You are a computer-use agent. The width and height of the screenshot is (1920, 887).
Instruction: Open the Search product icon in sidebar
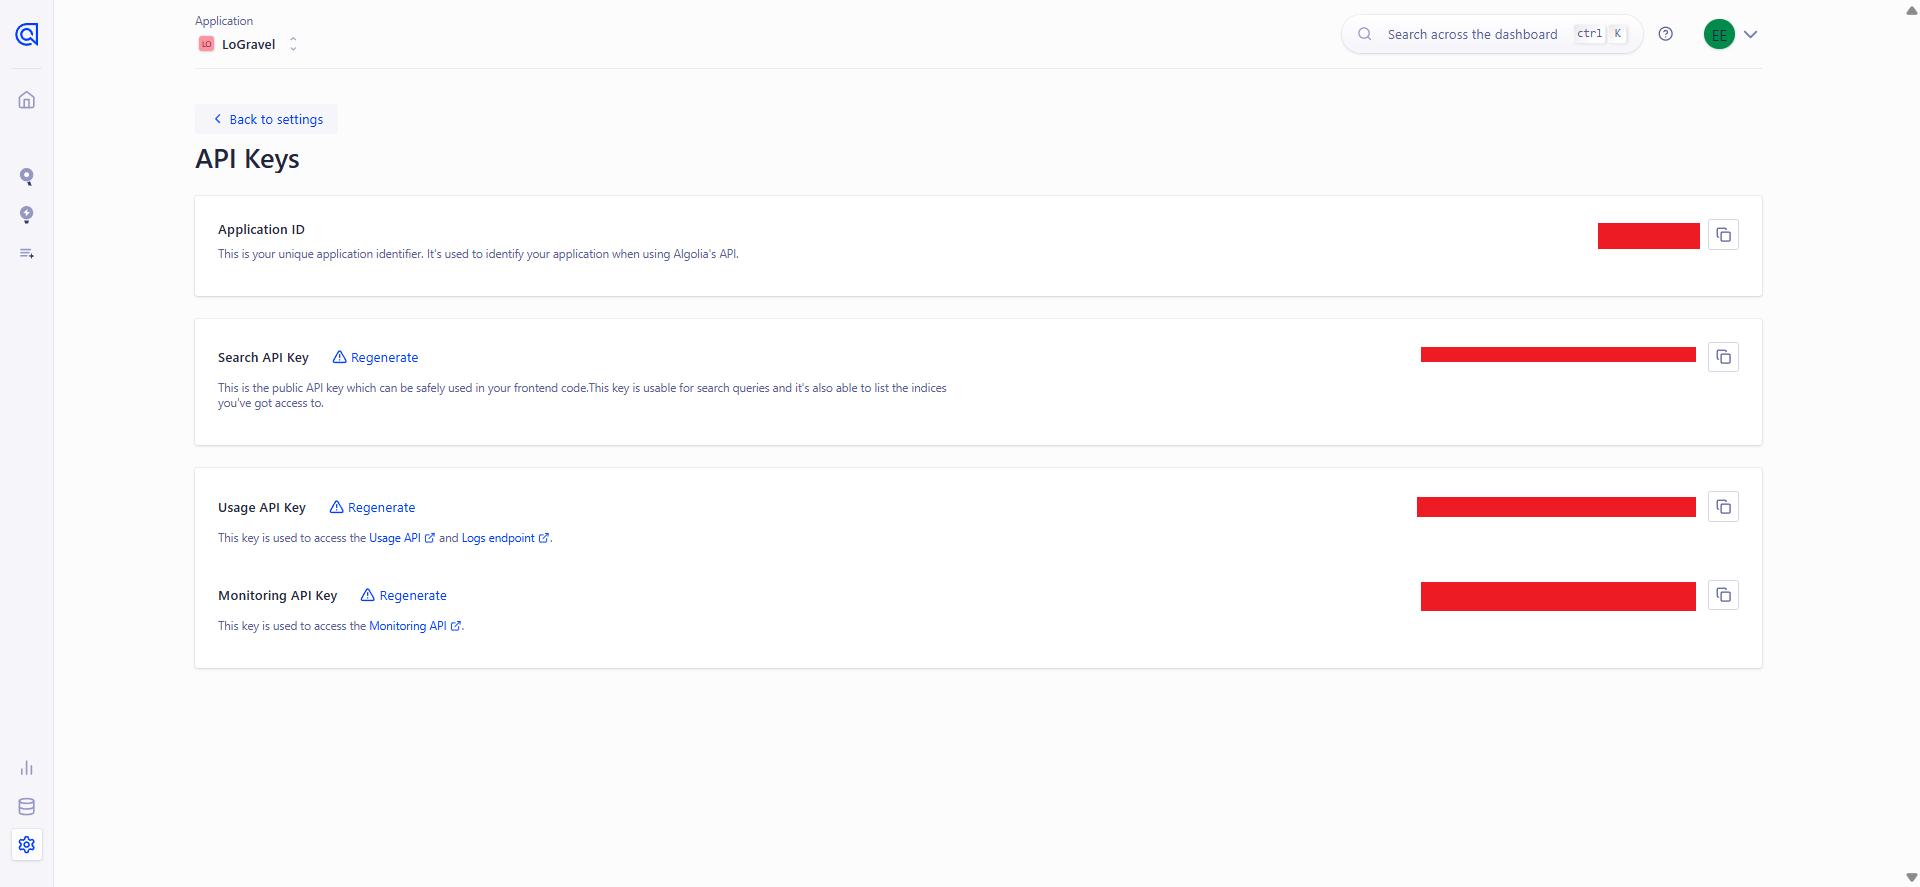click(x=27, y=177)
